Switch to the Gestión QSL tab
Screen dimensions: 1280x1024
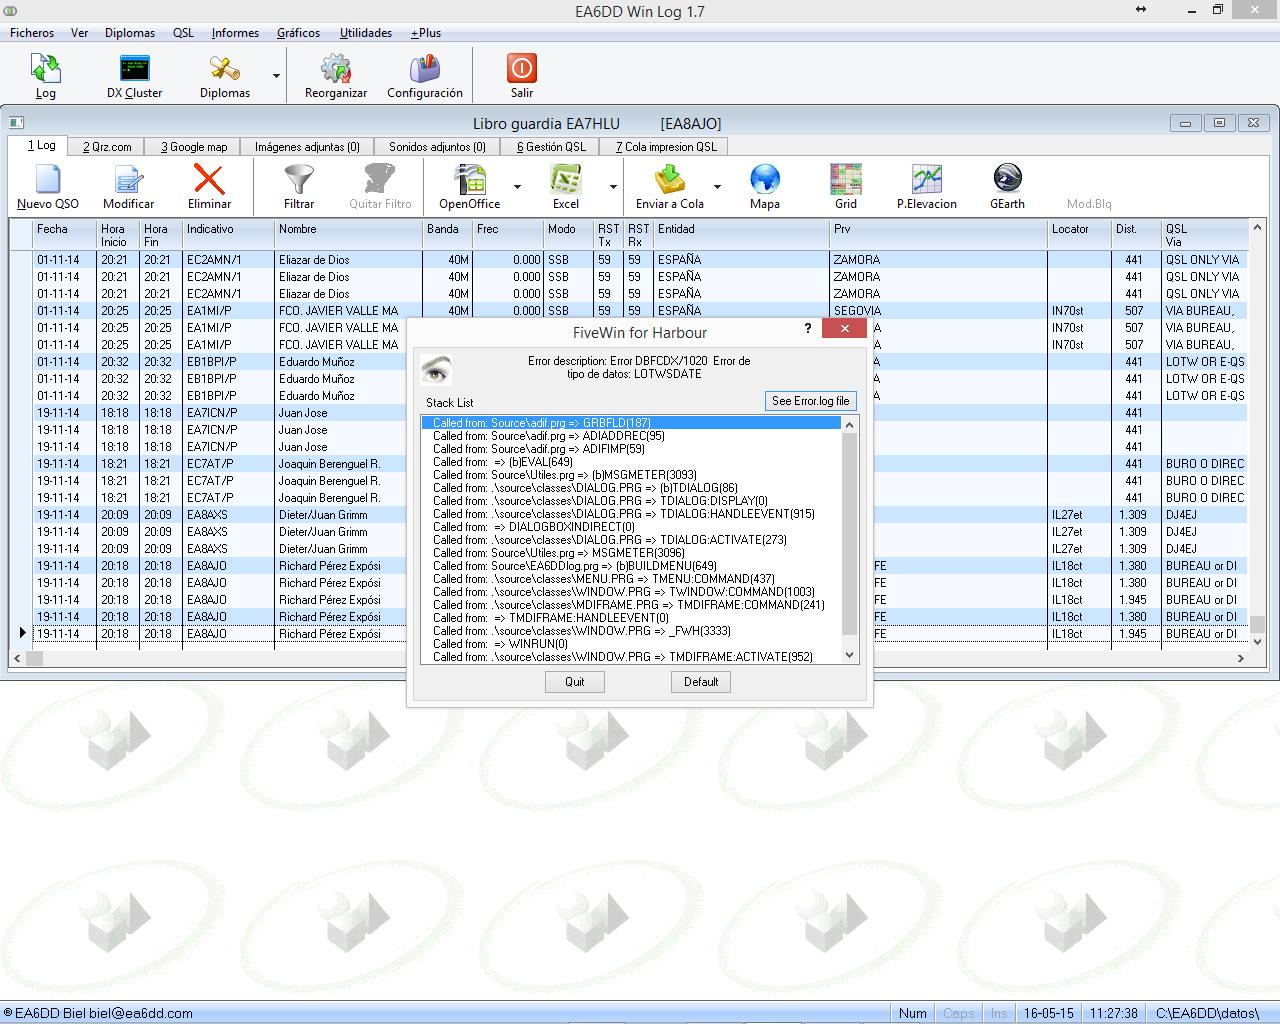coord(551,147)
